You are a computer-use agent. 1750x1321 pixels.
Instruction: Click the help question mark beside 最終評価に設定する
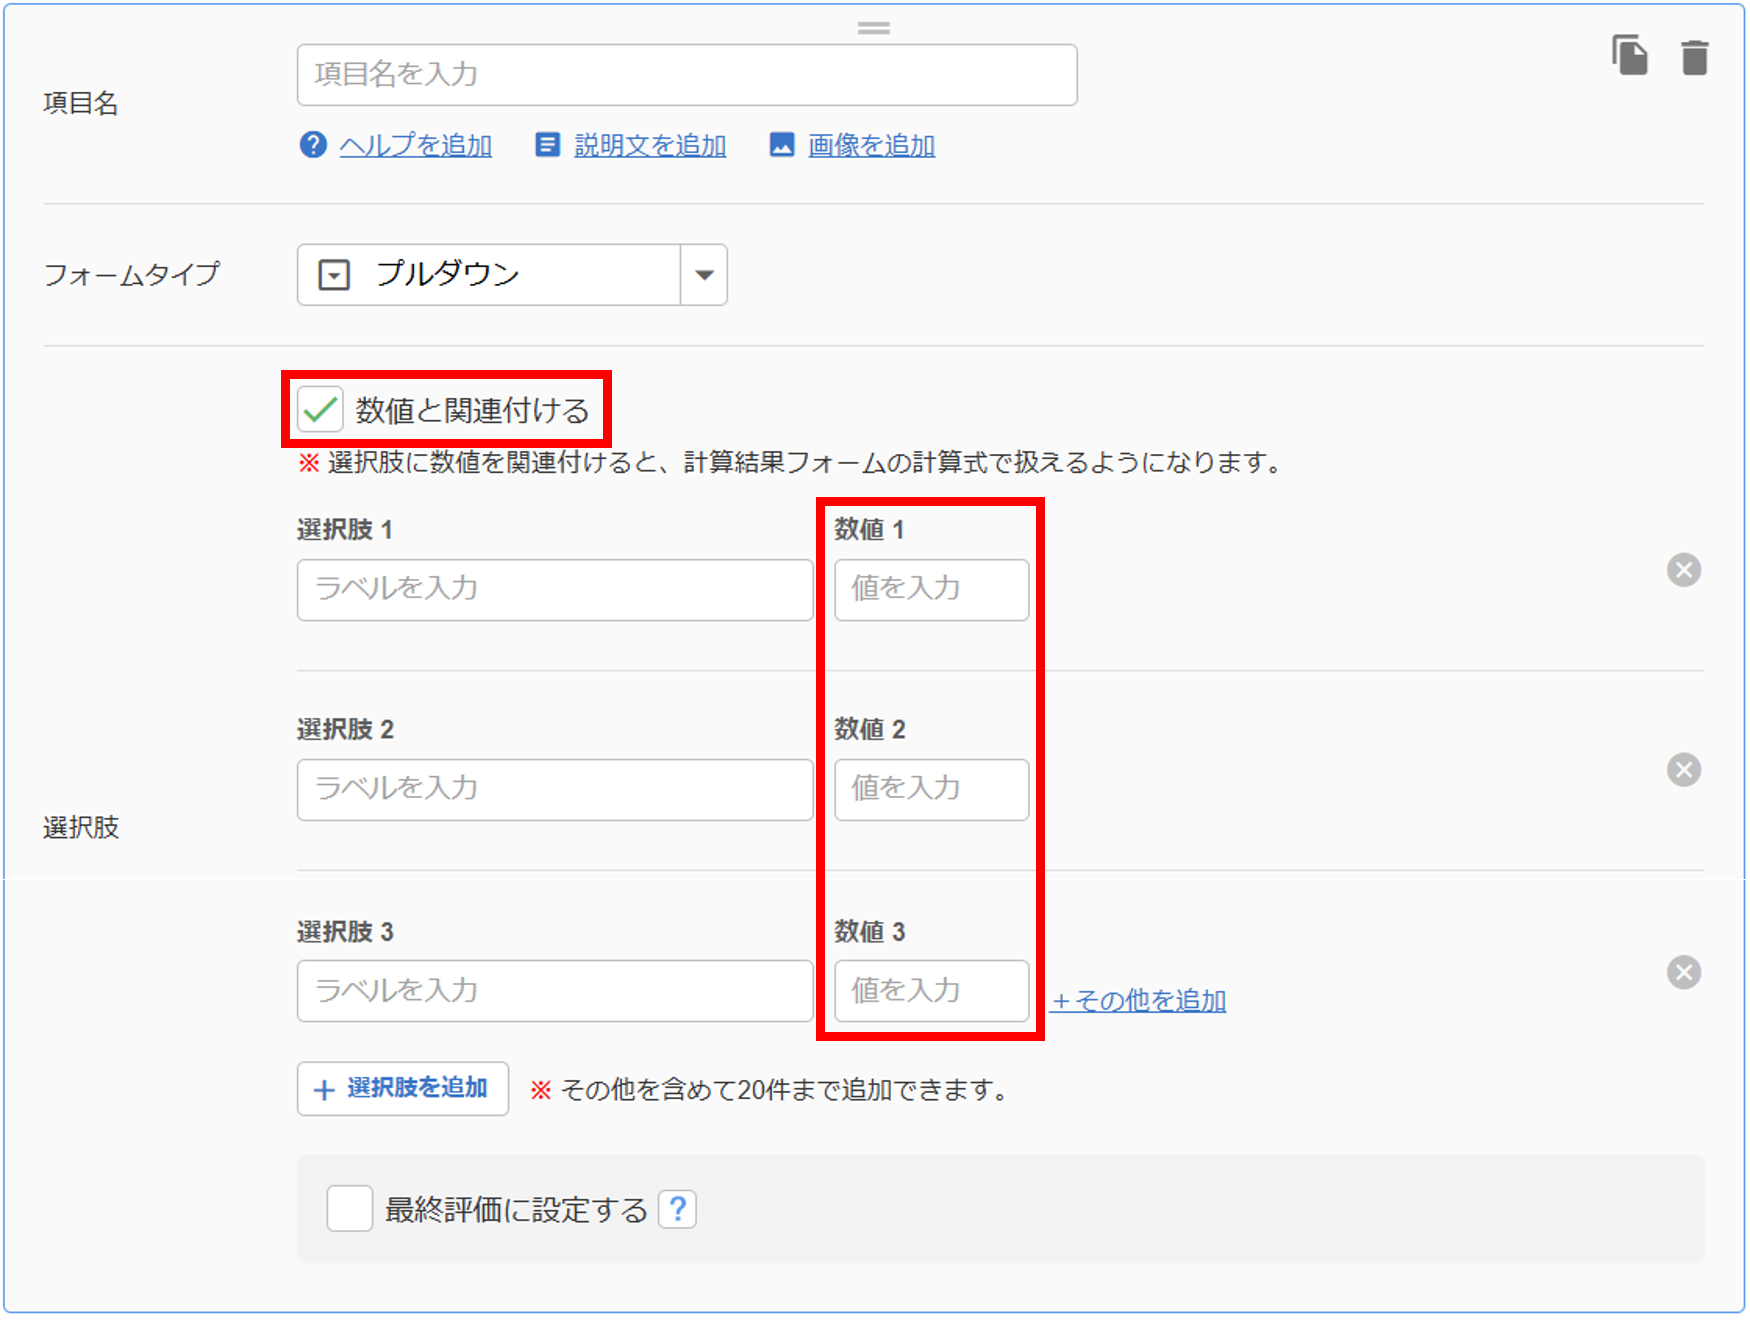[677, 1210]
